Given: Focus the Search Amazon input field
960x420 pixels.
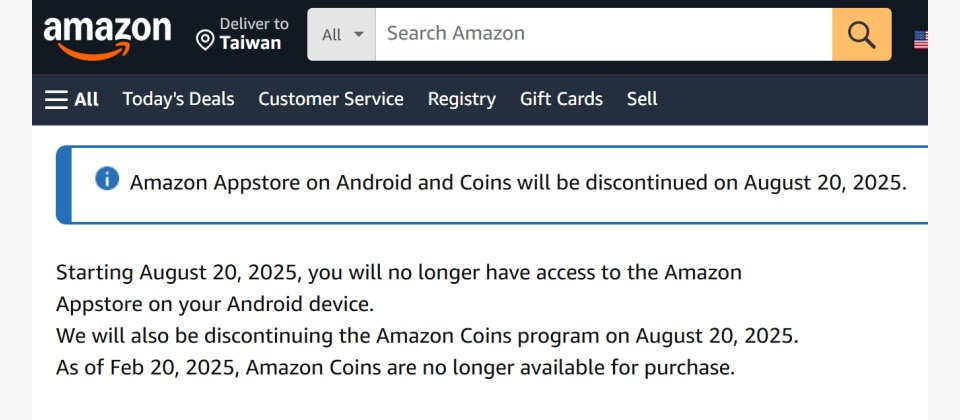Looking at the screenshot, I should pyautogui.click(x=604, y=34).
